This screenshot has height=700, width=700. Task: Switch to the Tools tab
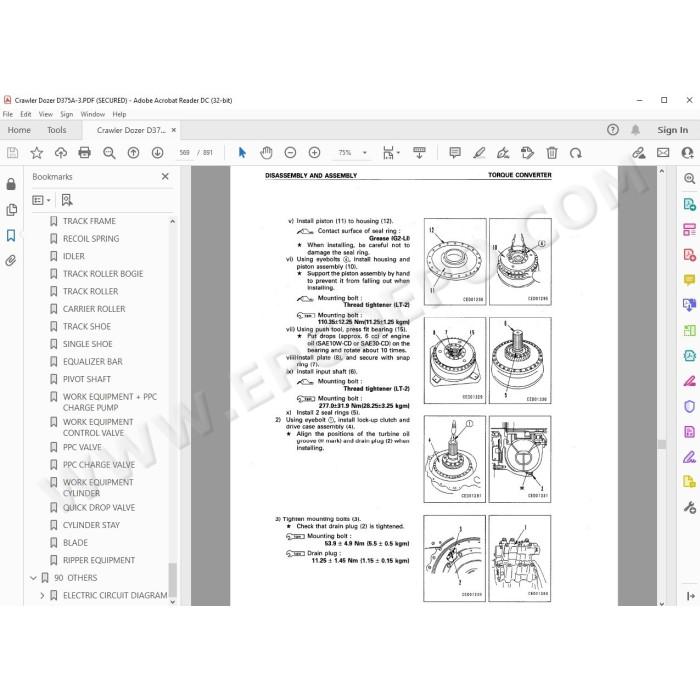57,130
